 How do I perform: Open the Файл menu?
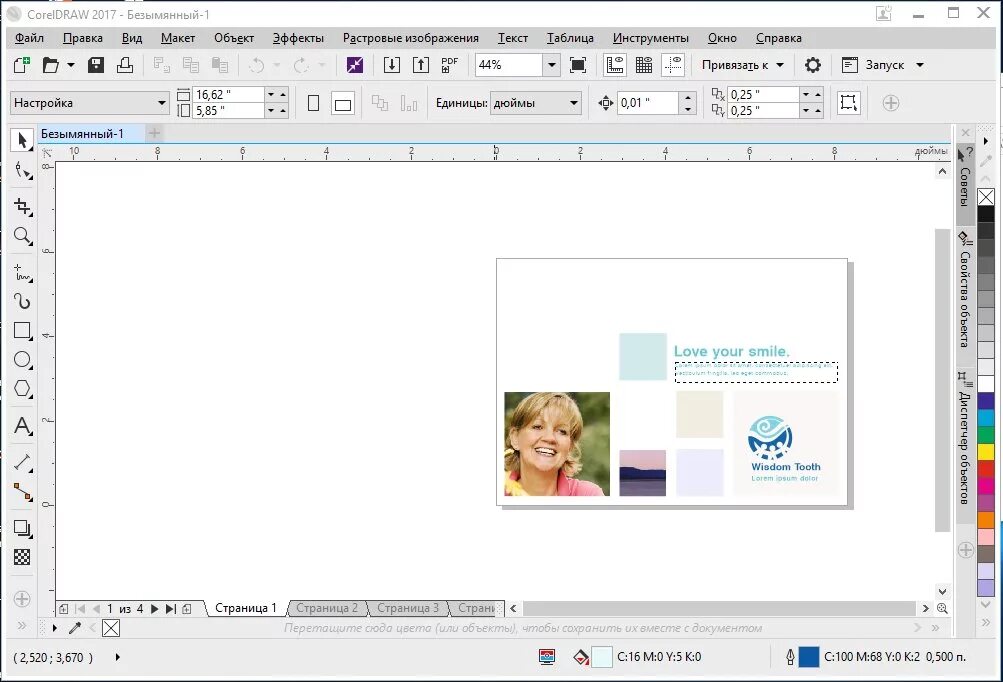(x=29, y=38)
